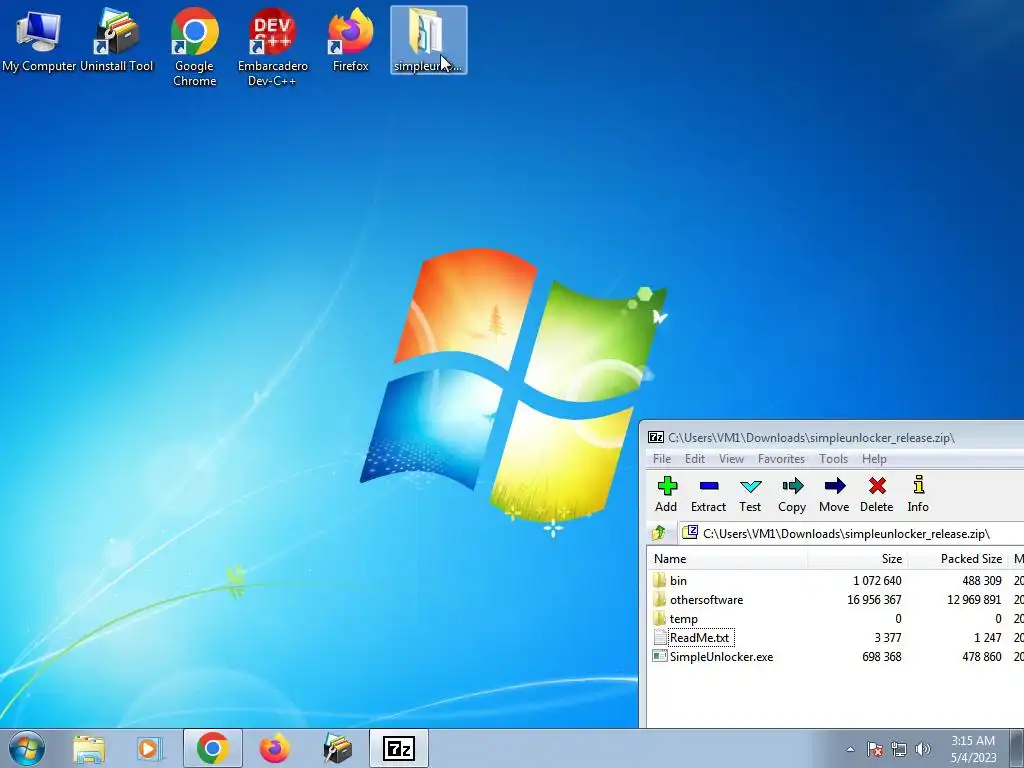Open the Tools menu in 7-Zip

tap(833, 459)
